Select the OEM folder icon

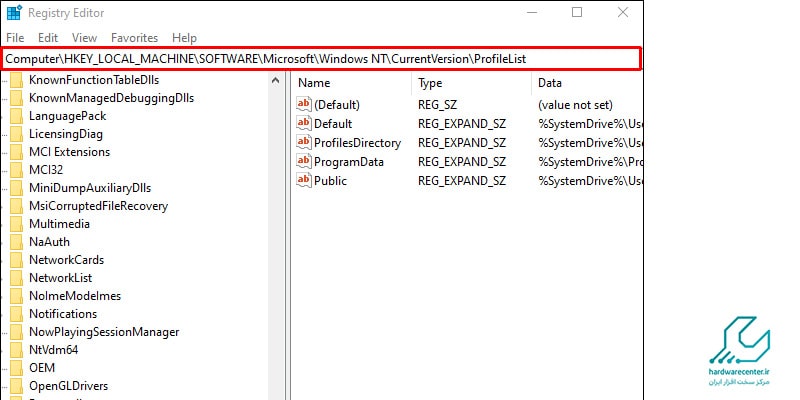[17, 368]
